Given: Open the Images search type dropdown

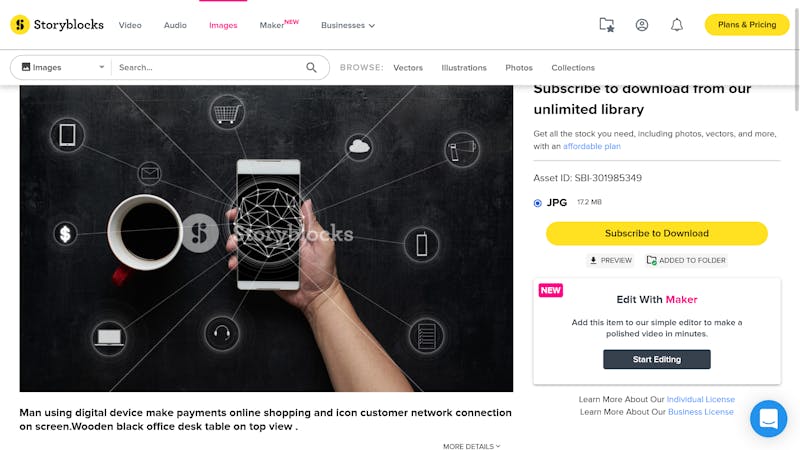Looking at the screenshot, I should click(61, 67).
